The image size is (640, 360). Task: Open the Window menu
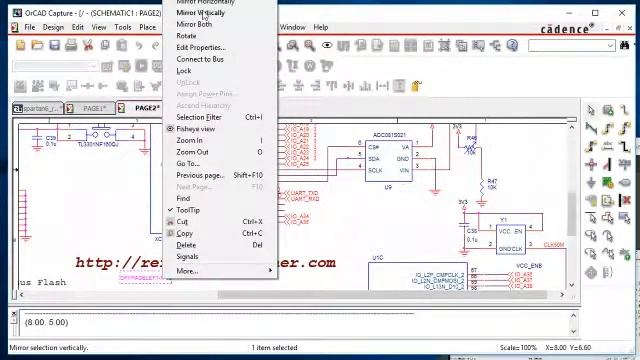click(292, 27)
